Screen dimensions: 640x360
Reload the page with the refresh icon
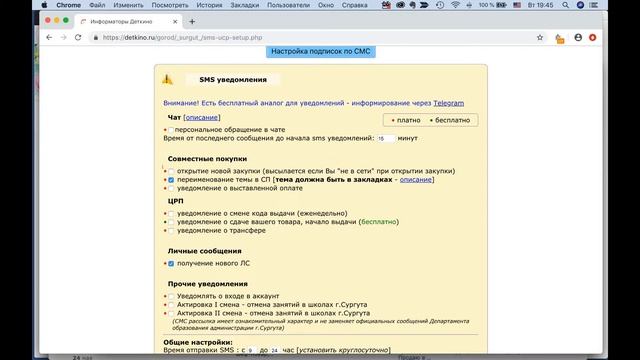coord(78,38)
